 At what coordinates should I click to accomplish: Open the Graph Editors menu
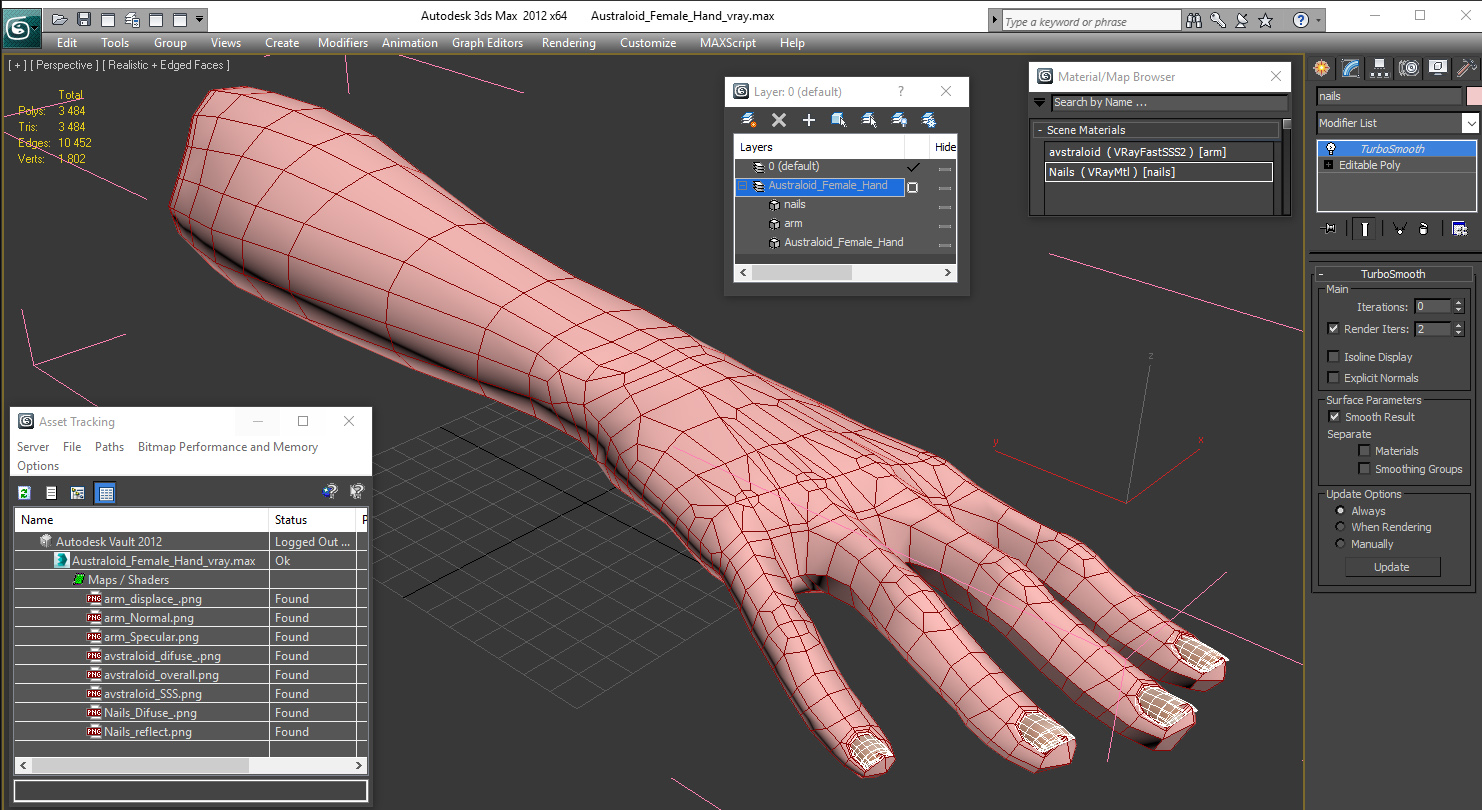point(487,43)
